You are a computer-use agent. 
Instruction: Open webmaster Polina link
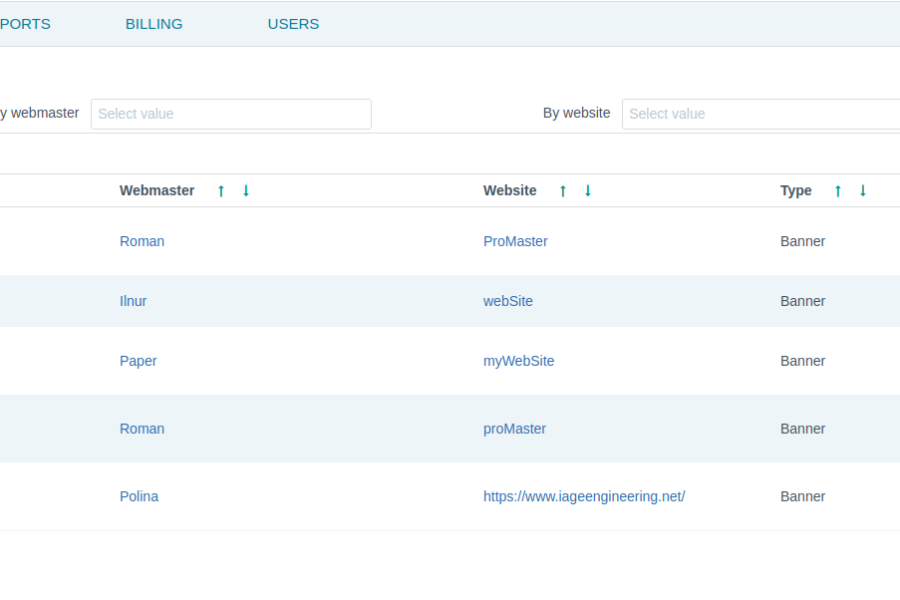(x=139, y=496)
